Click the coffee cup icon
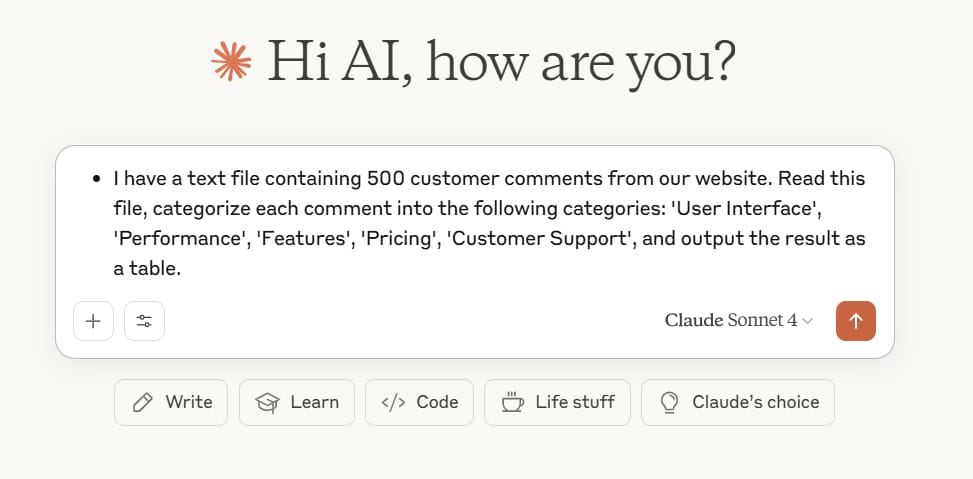Viewport: 973px width, 479px height. pos(512,402)
